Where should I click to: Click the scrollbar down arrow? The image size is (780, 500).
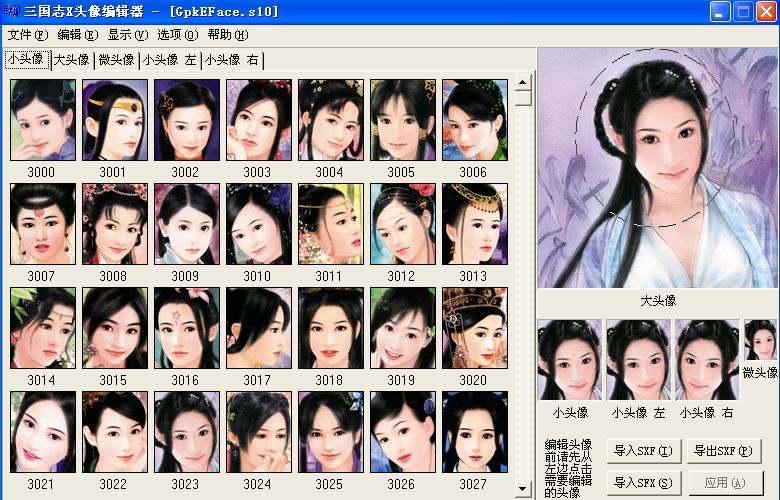(523, 489)
